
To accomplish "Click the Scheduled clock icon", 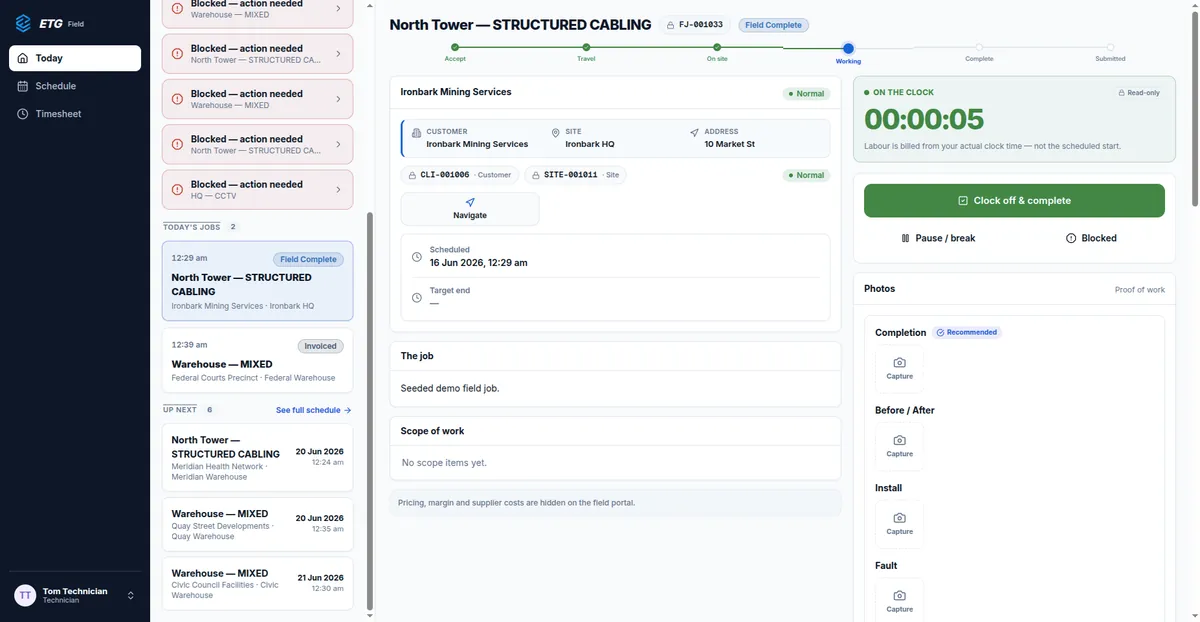I will pos(417,257).
